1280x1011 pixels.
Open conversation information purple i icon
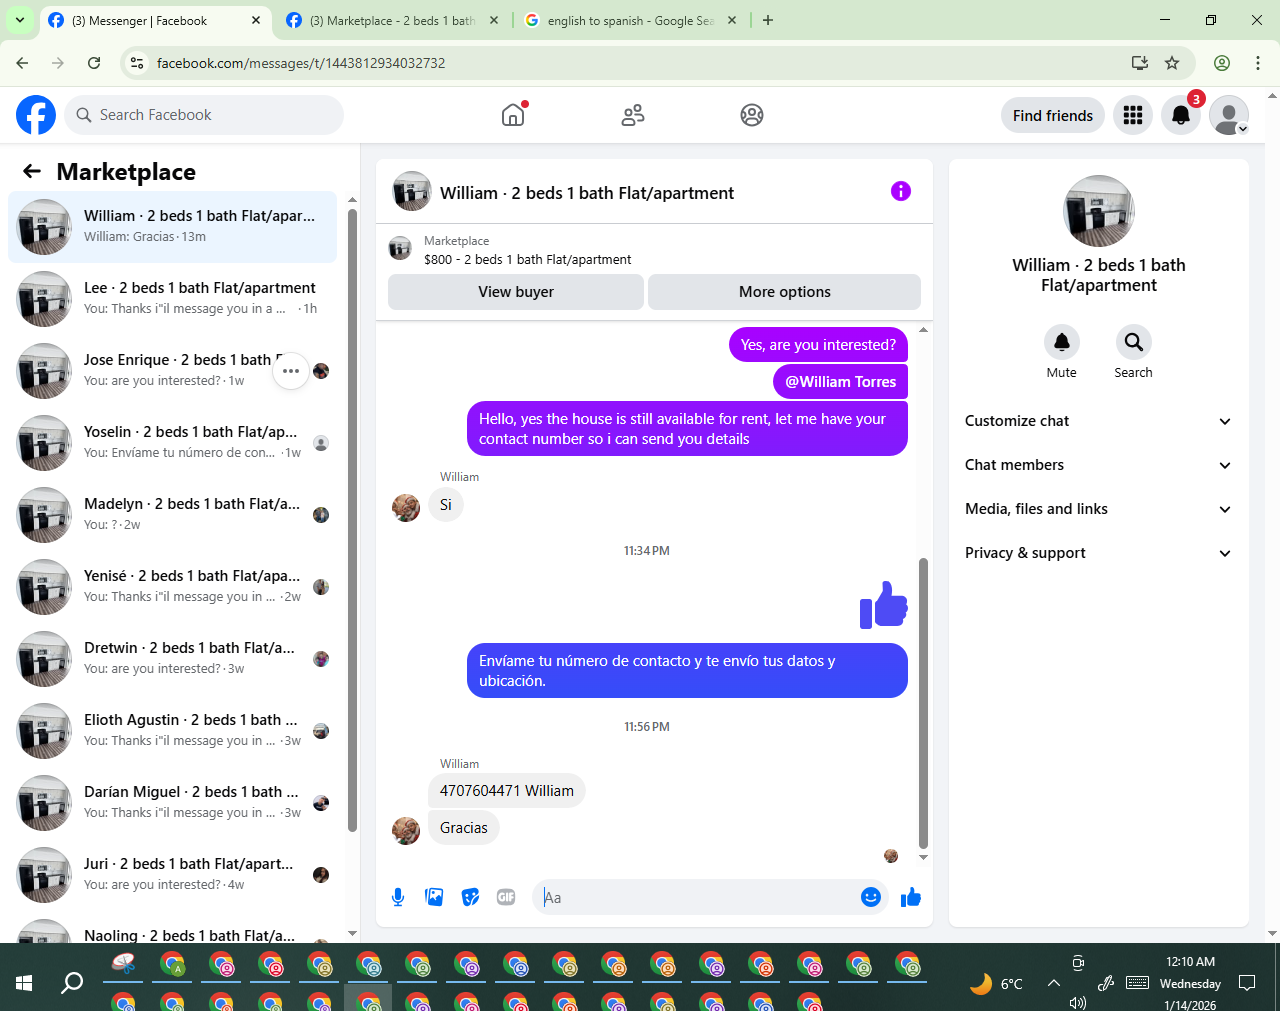tap(901, 191)
